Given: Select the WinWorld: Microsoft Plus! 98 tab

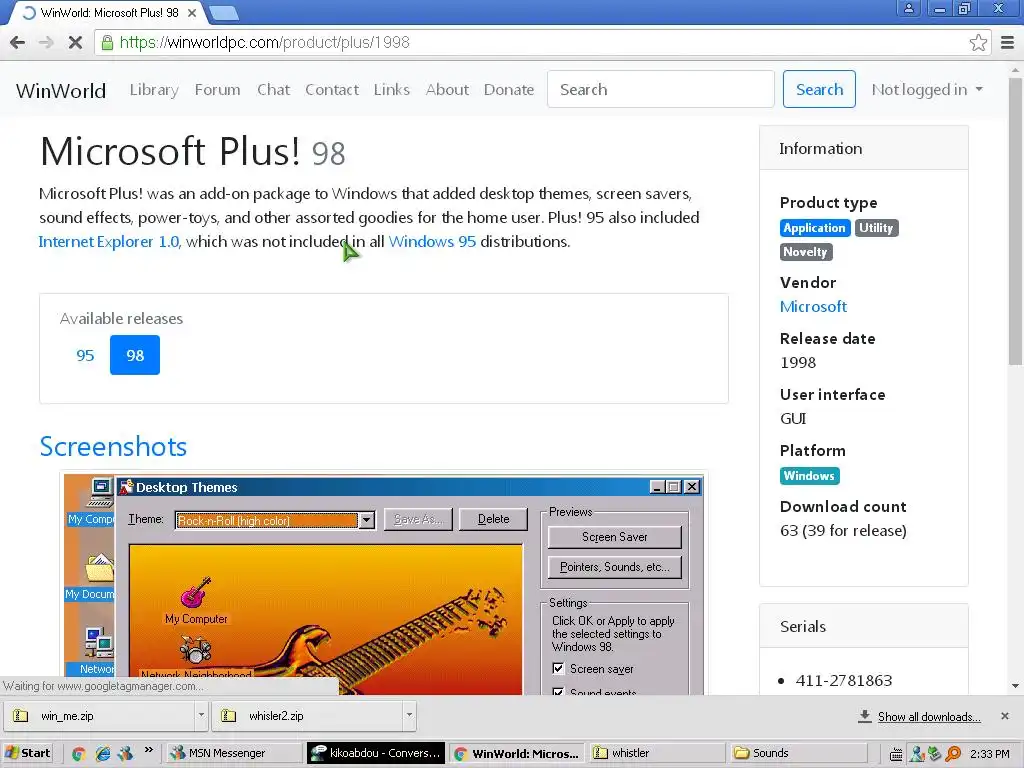Looking at the screenshot, I should tap(109, 12).
